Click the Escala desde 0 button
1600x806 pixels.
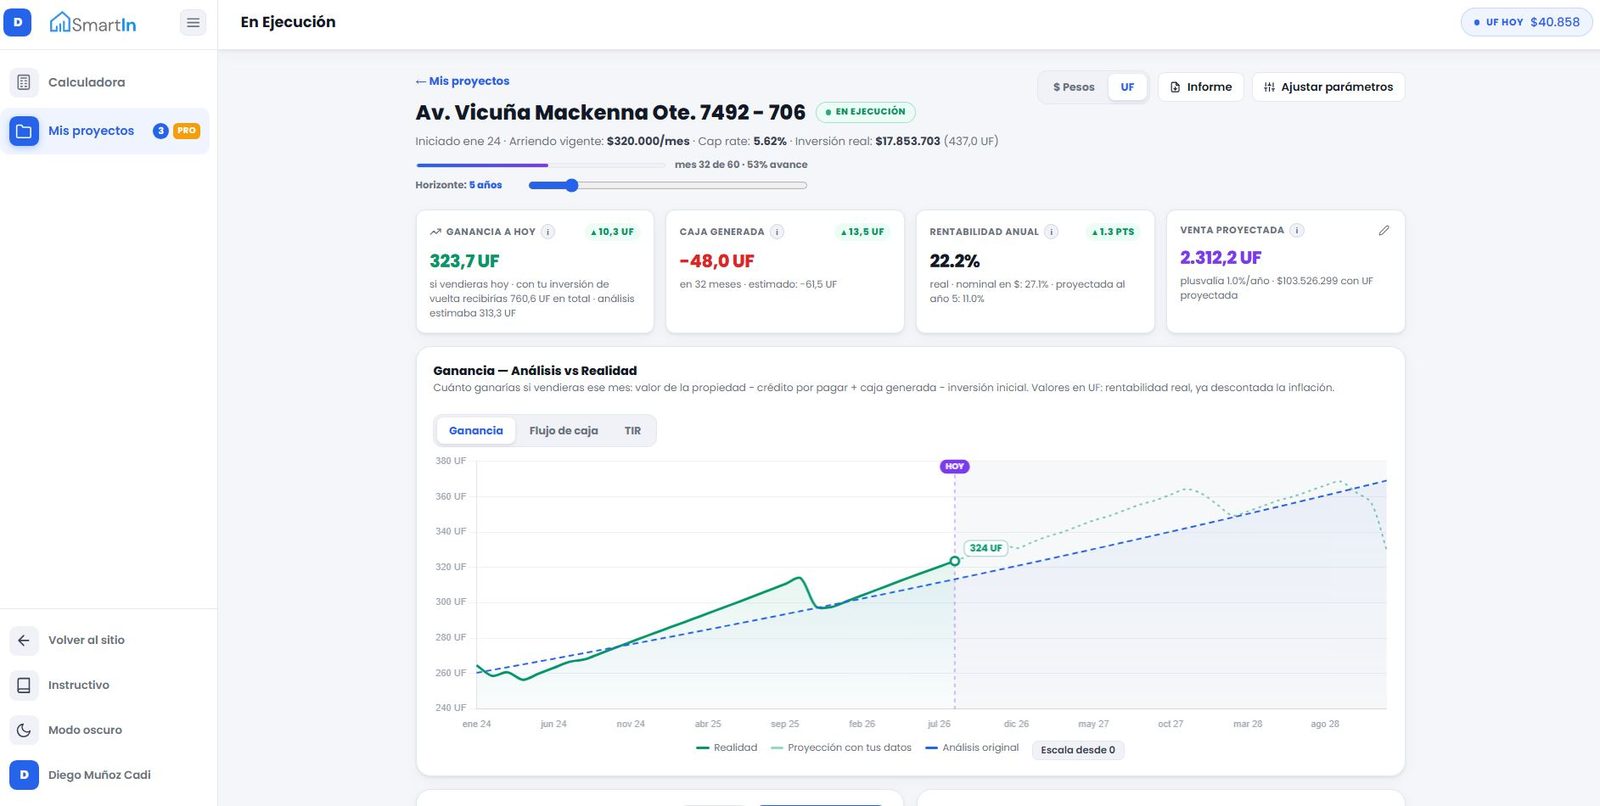coord(1078,750)
